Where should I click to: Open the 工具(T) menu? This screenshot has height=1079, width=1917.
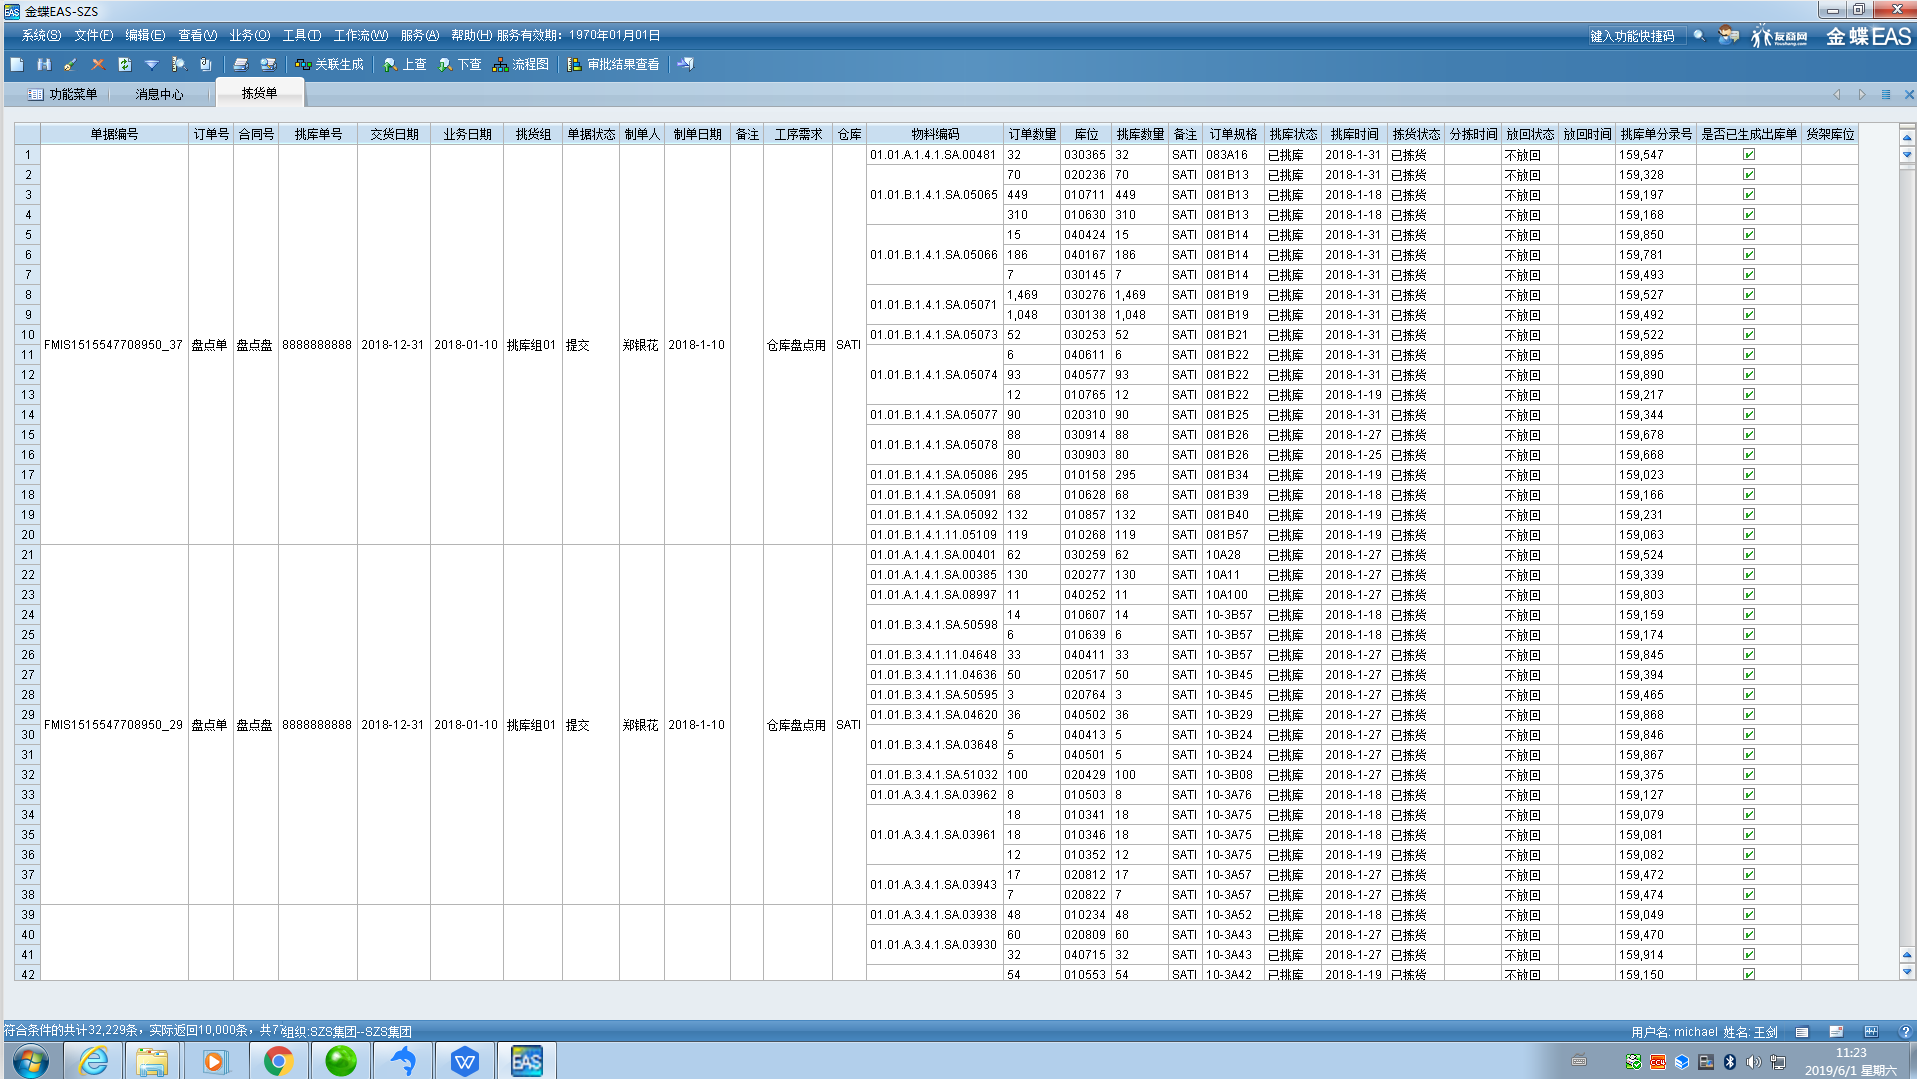click(301, 35)
